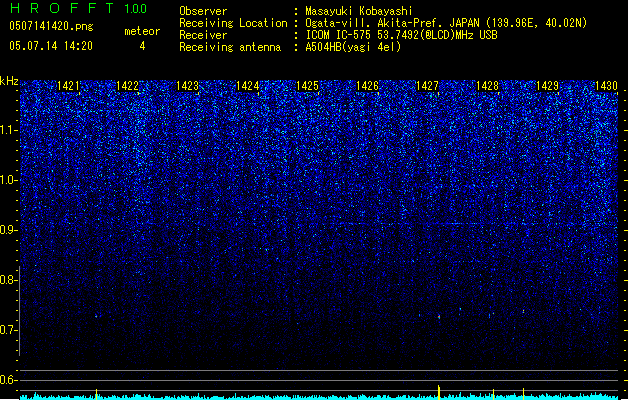
Task: Click the HROFFT 1.0.0 title text
Action: pos(78,8)
